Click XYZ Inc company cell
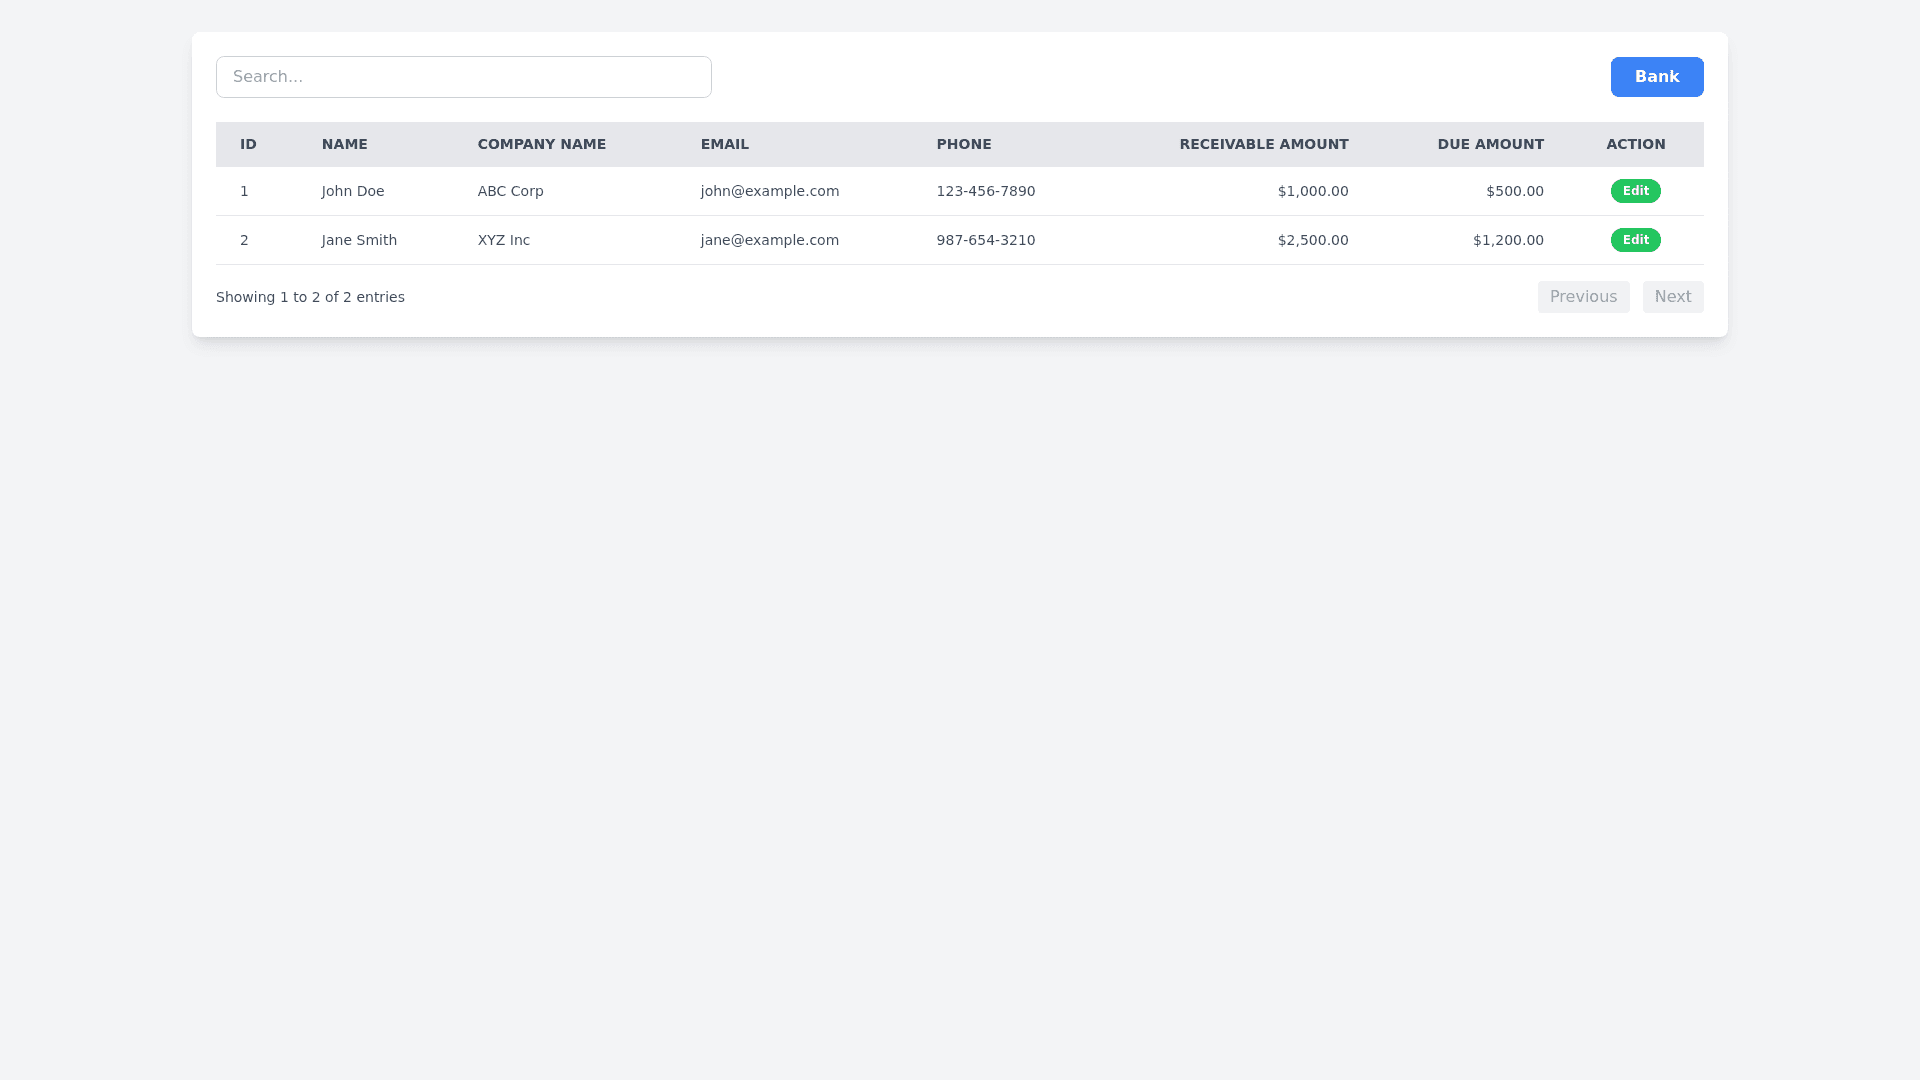The height and width of the screenshot is (1080, 1920). 503,240
